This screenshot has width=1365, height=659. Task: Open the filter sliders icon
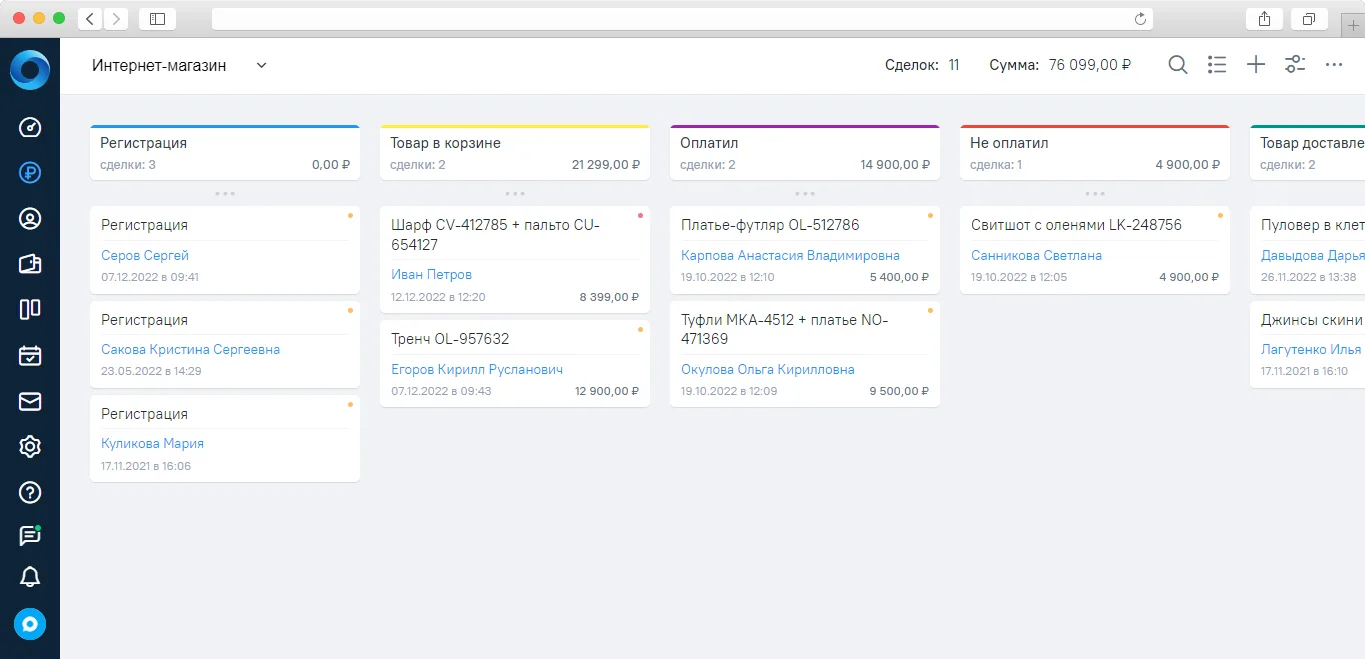pyautogui.click(x=1295, y=65)
